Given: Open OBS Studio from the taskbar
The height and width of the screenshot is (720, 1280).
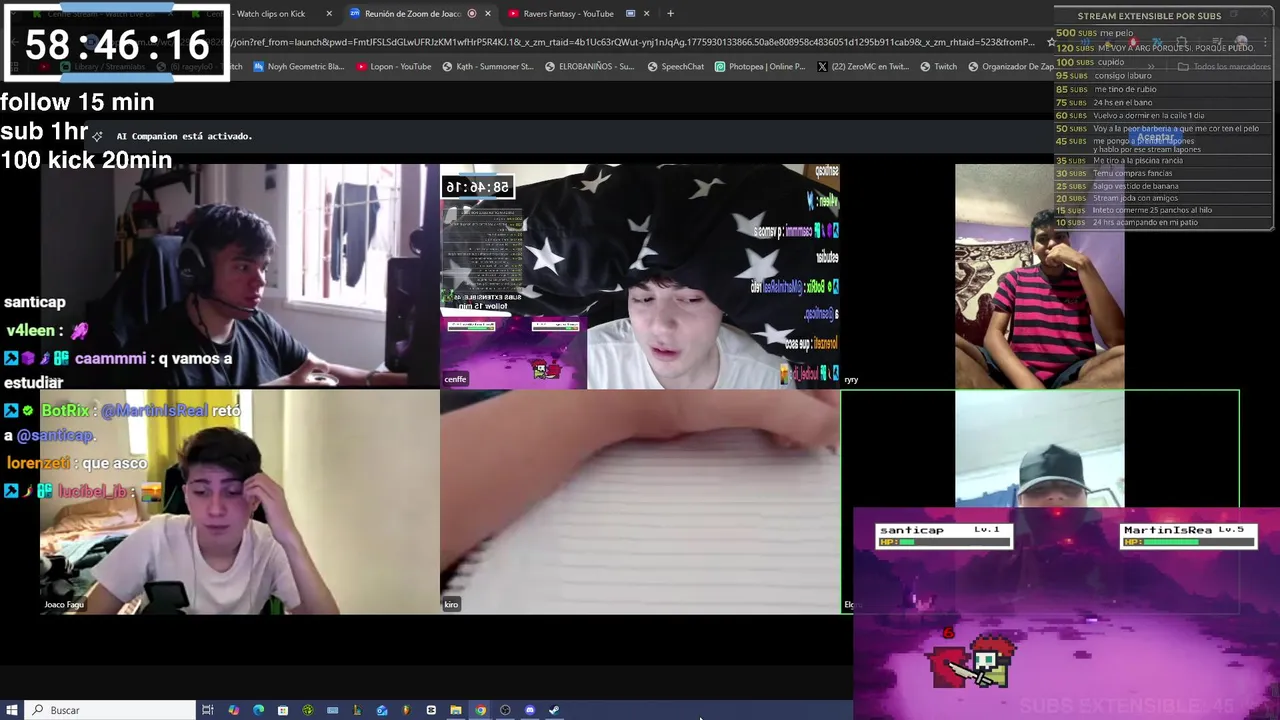Looking at the screenshot, I should [x=505, y=710].
